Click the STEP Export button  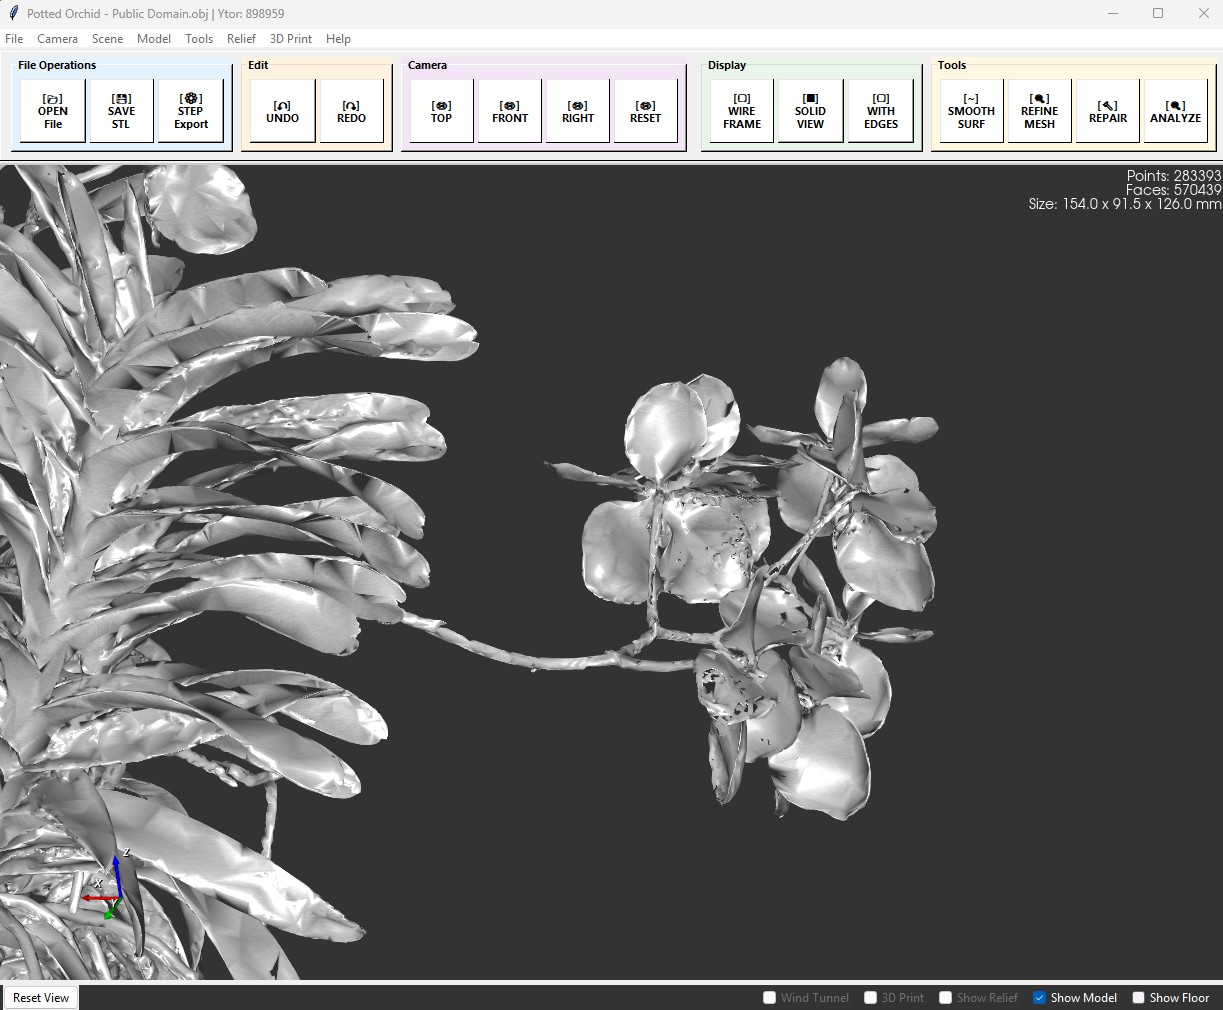point(191,111)
